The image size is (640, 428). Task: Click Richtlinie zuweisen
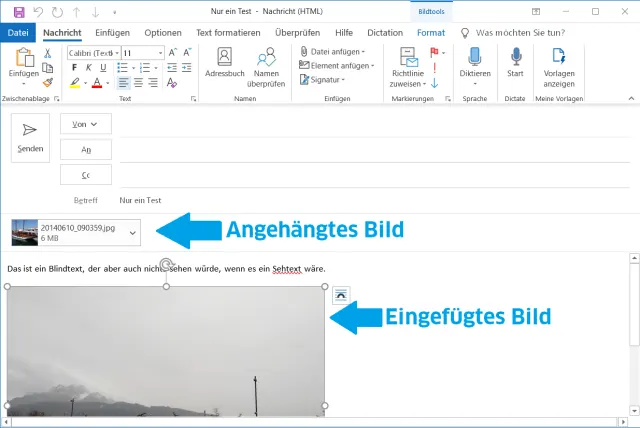tap(408, 67)
